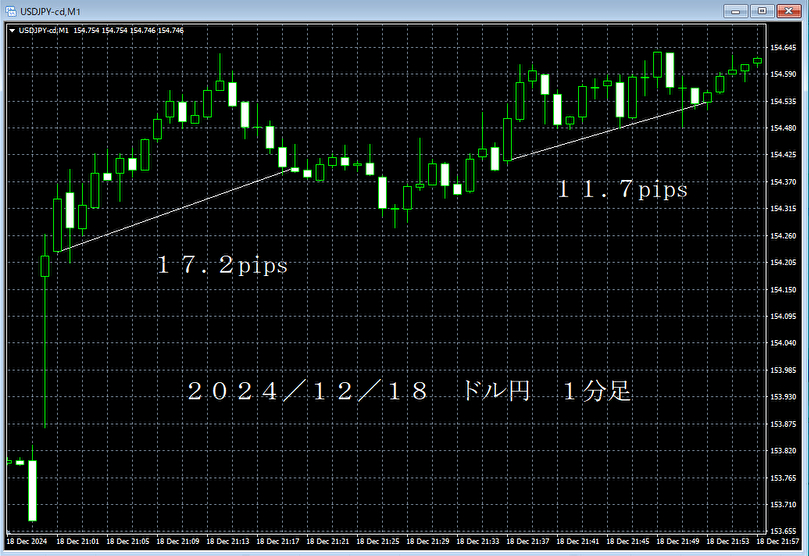Click the 18 Dec 21:57 time label

pyautogui.click(x=778, y=542)
